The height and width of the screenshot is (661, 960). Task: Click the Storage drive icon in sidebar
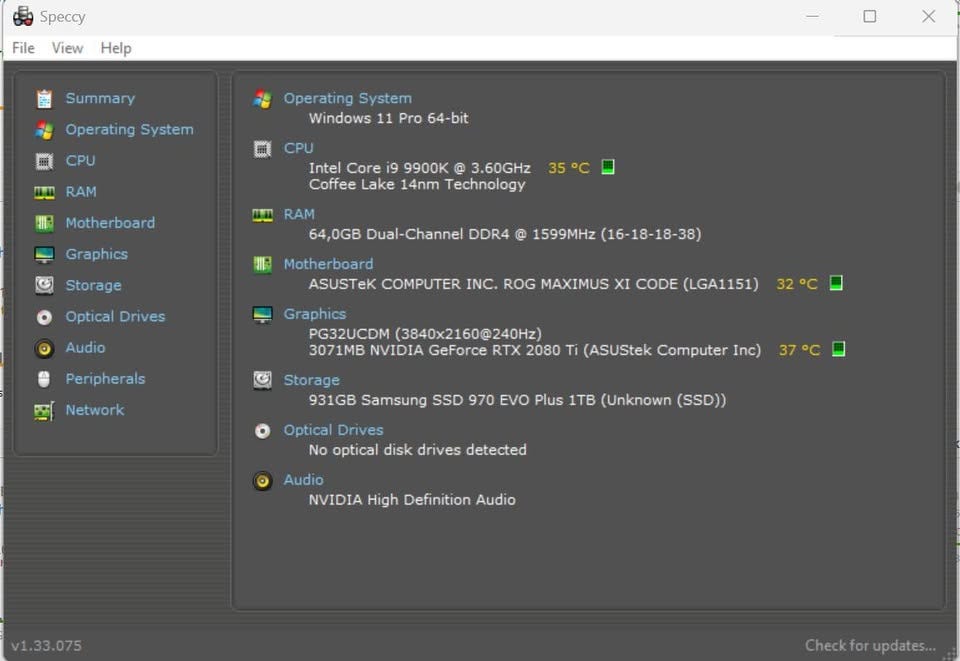pyautogui.click(x=44, y=285)
